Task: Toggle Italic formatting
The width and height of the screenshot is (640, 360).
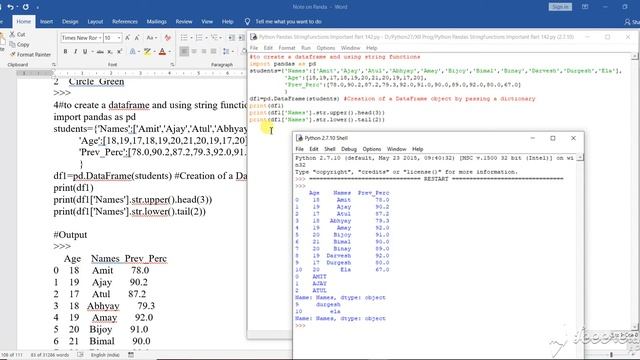Action: (75, 51)
